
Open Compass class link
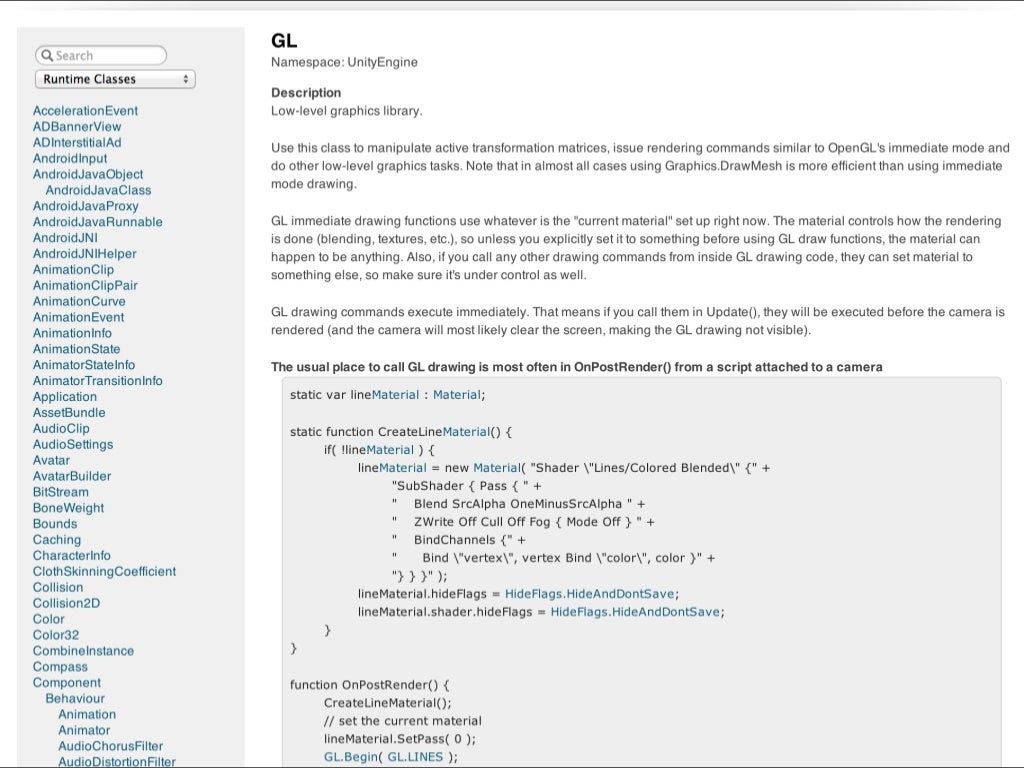tap(60, 667)
